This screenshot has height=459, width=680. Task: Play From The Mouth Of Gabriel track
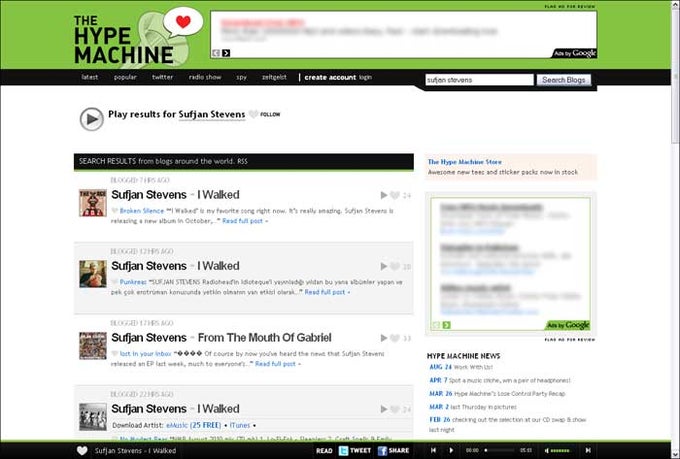click(383, 338)
